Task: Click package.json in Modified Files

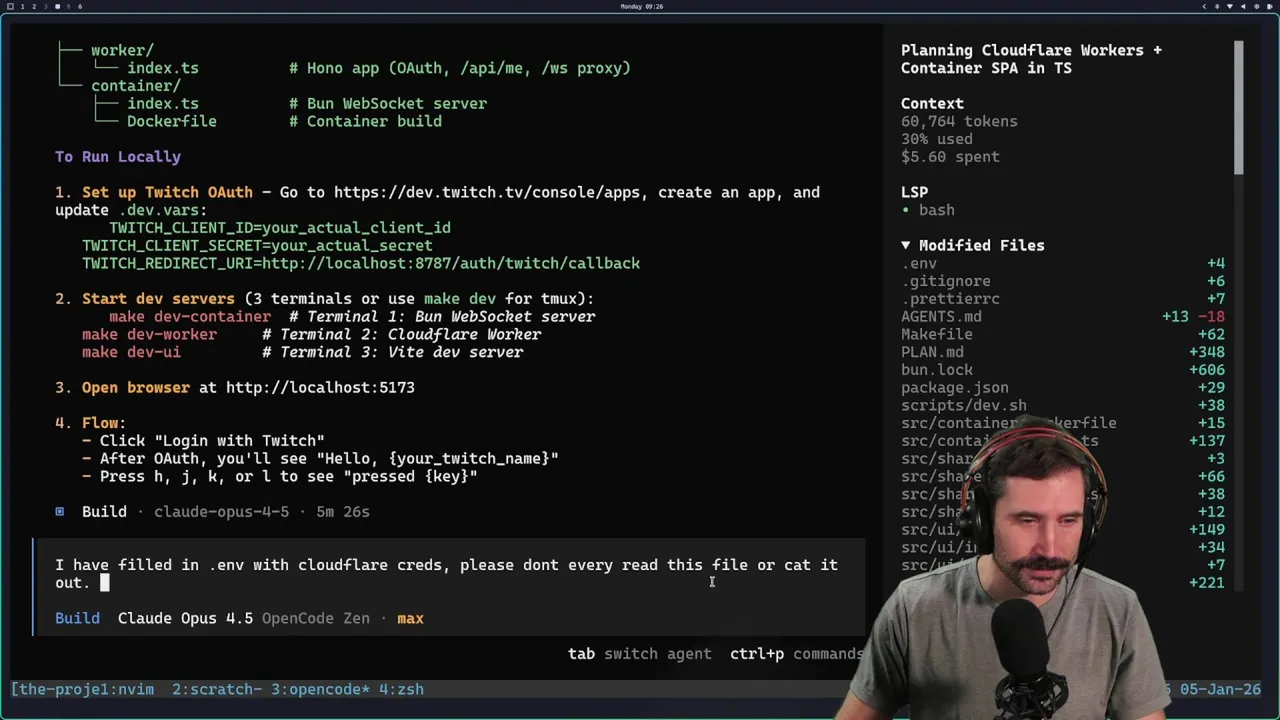Action: click(954, 387)
